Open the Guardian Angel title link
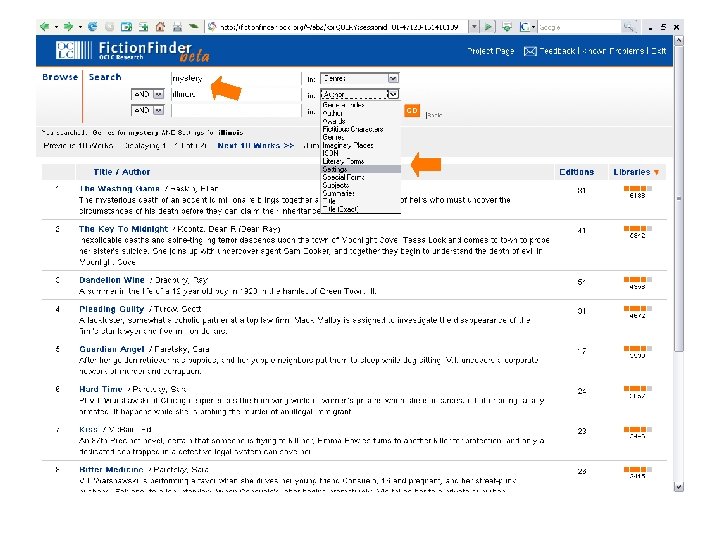This screenshot has height=540, width=720. point(112,349)
